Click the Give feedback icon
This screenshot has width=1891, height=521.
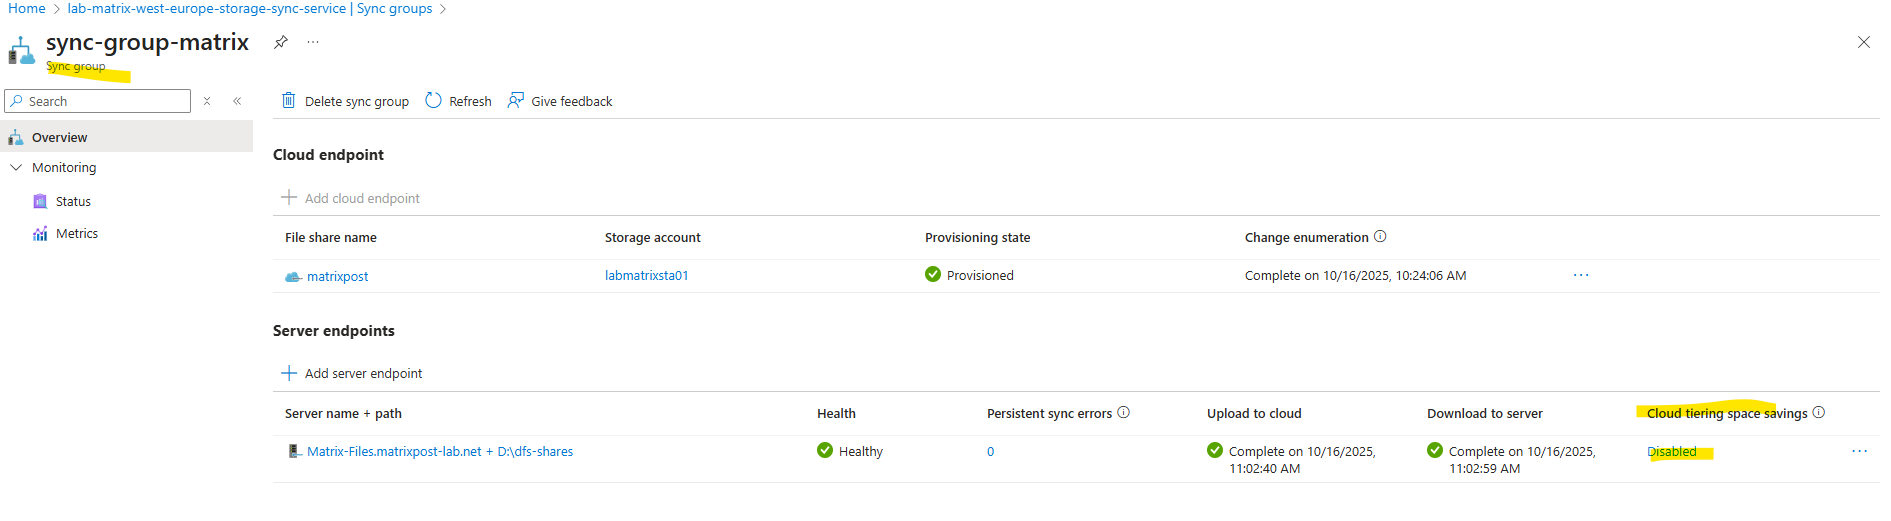[516, 100]
